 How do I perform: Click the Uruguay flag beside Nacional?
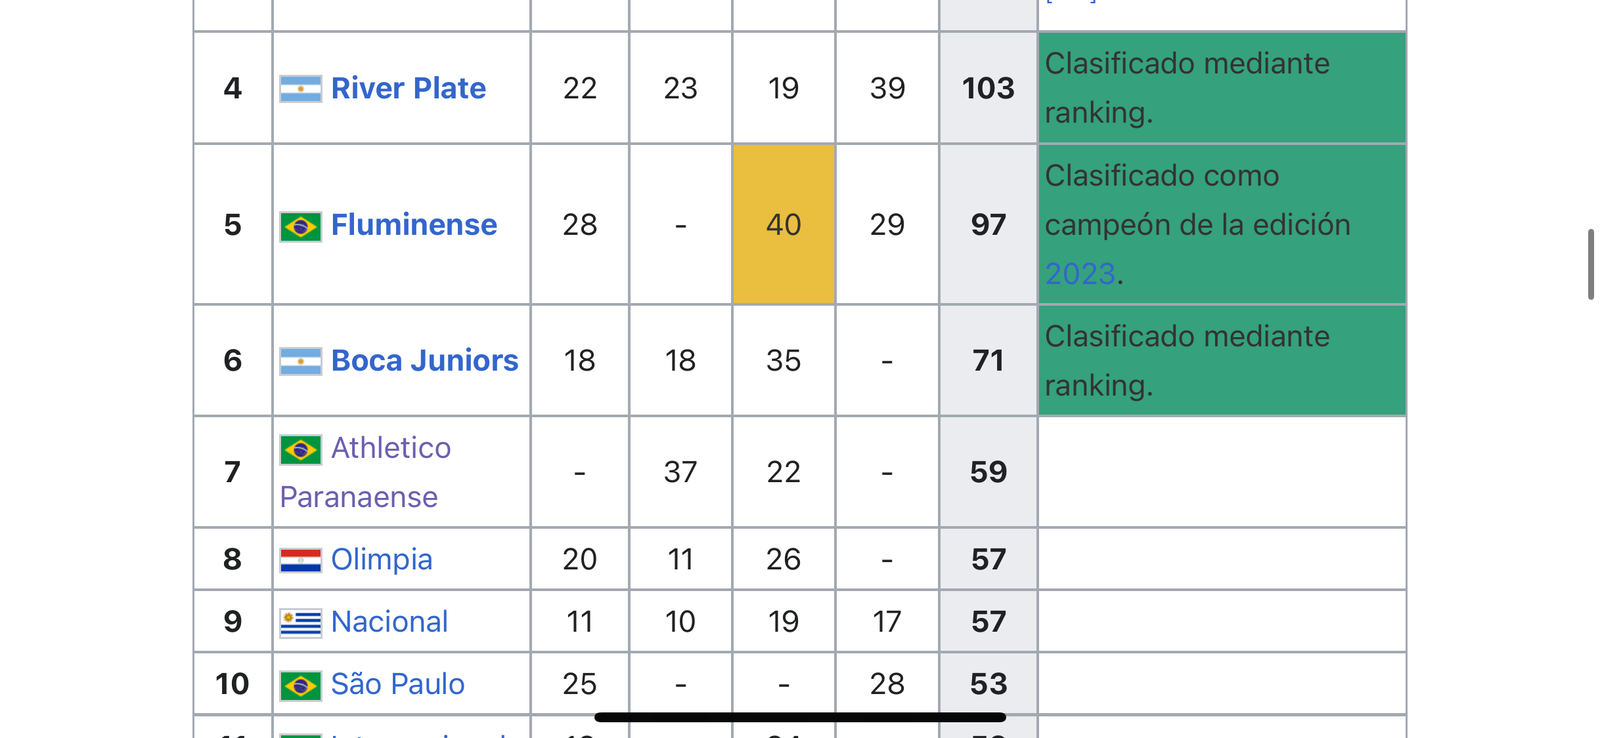[301, 623]
